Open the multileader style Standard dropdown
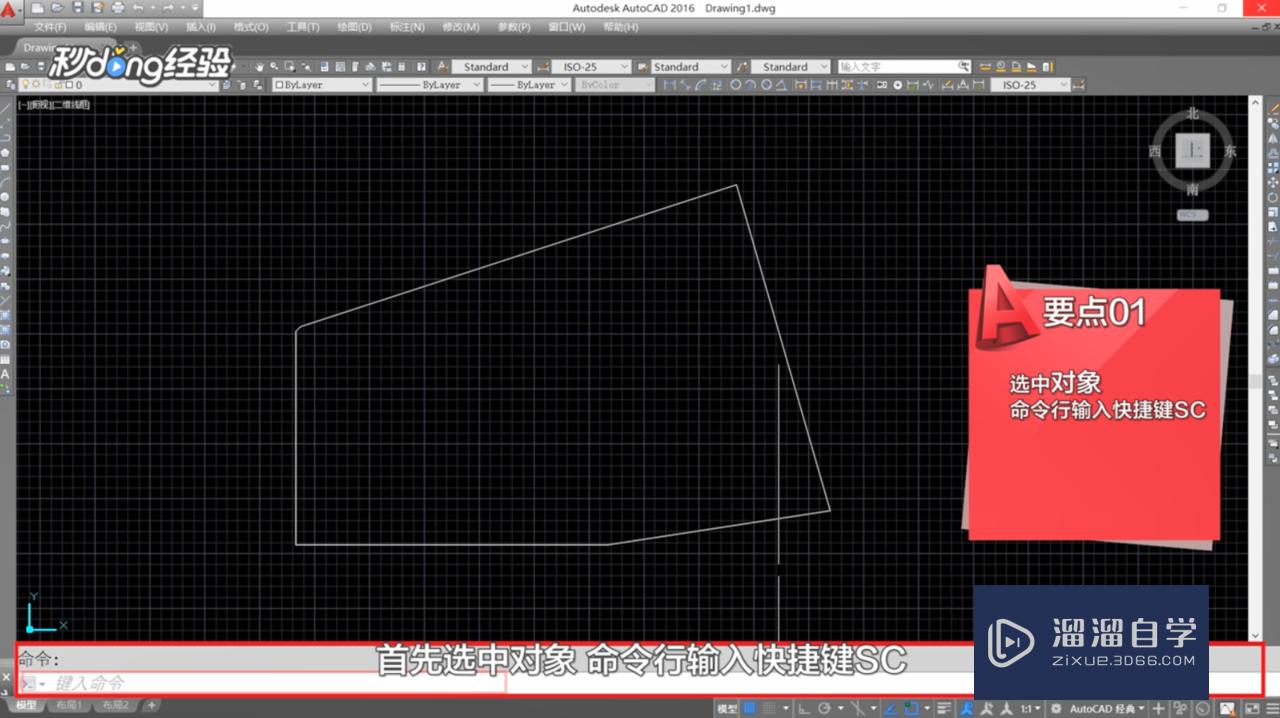 coord(790,67)
